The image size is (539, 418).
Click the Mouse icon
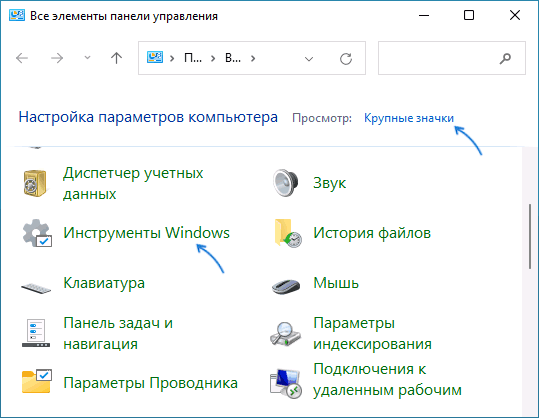tap(286, 286)
